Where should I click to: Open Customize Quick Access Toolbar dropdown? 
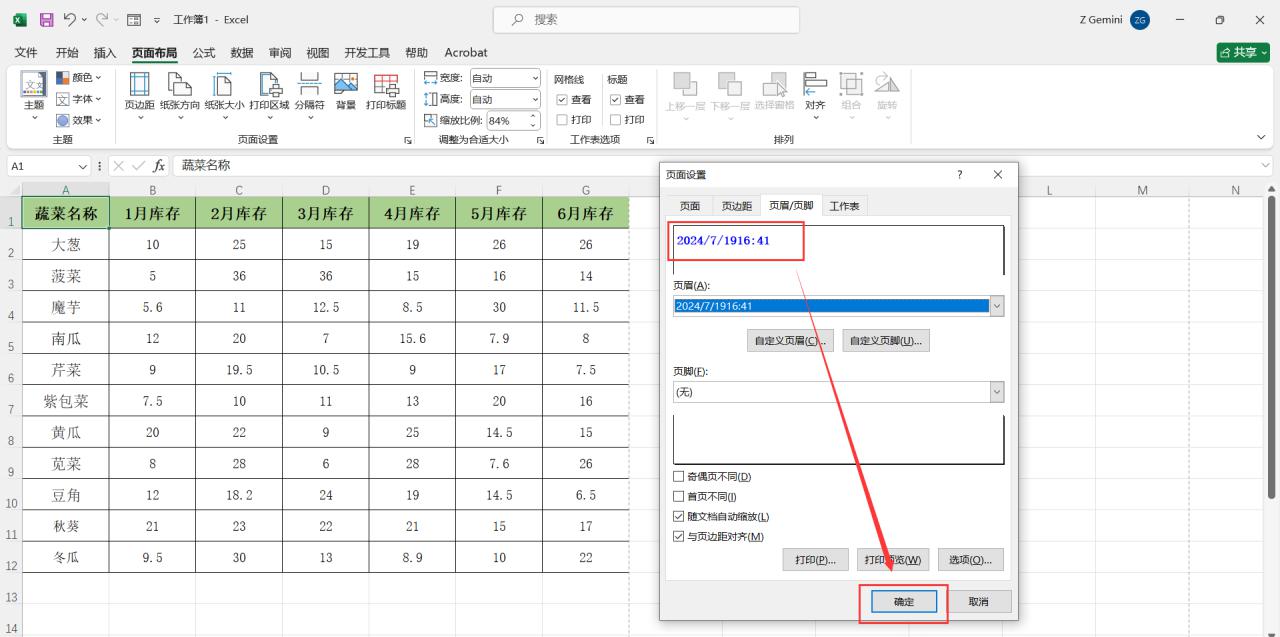[x=157, y=20]
